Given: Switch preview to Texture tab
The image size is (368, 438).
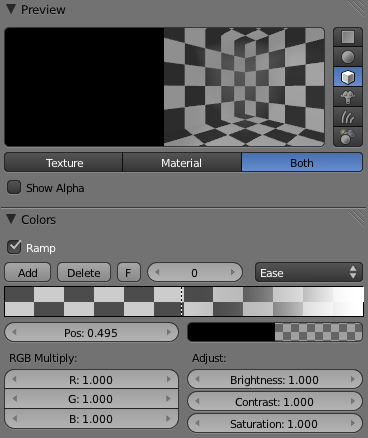Looking at the screenshot, I should click(63, 163).
